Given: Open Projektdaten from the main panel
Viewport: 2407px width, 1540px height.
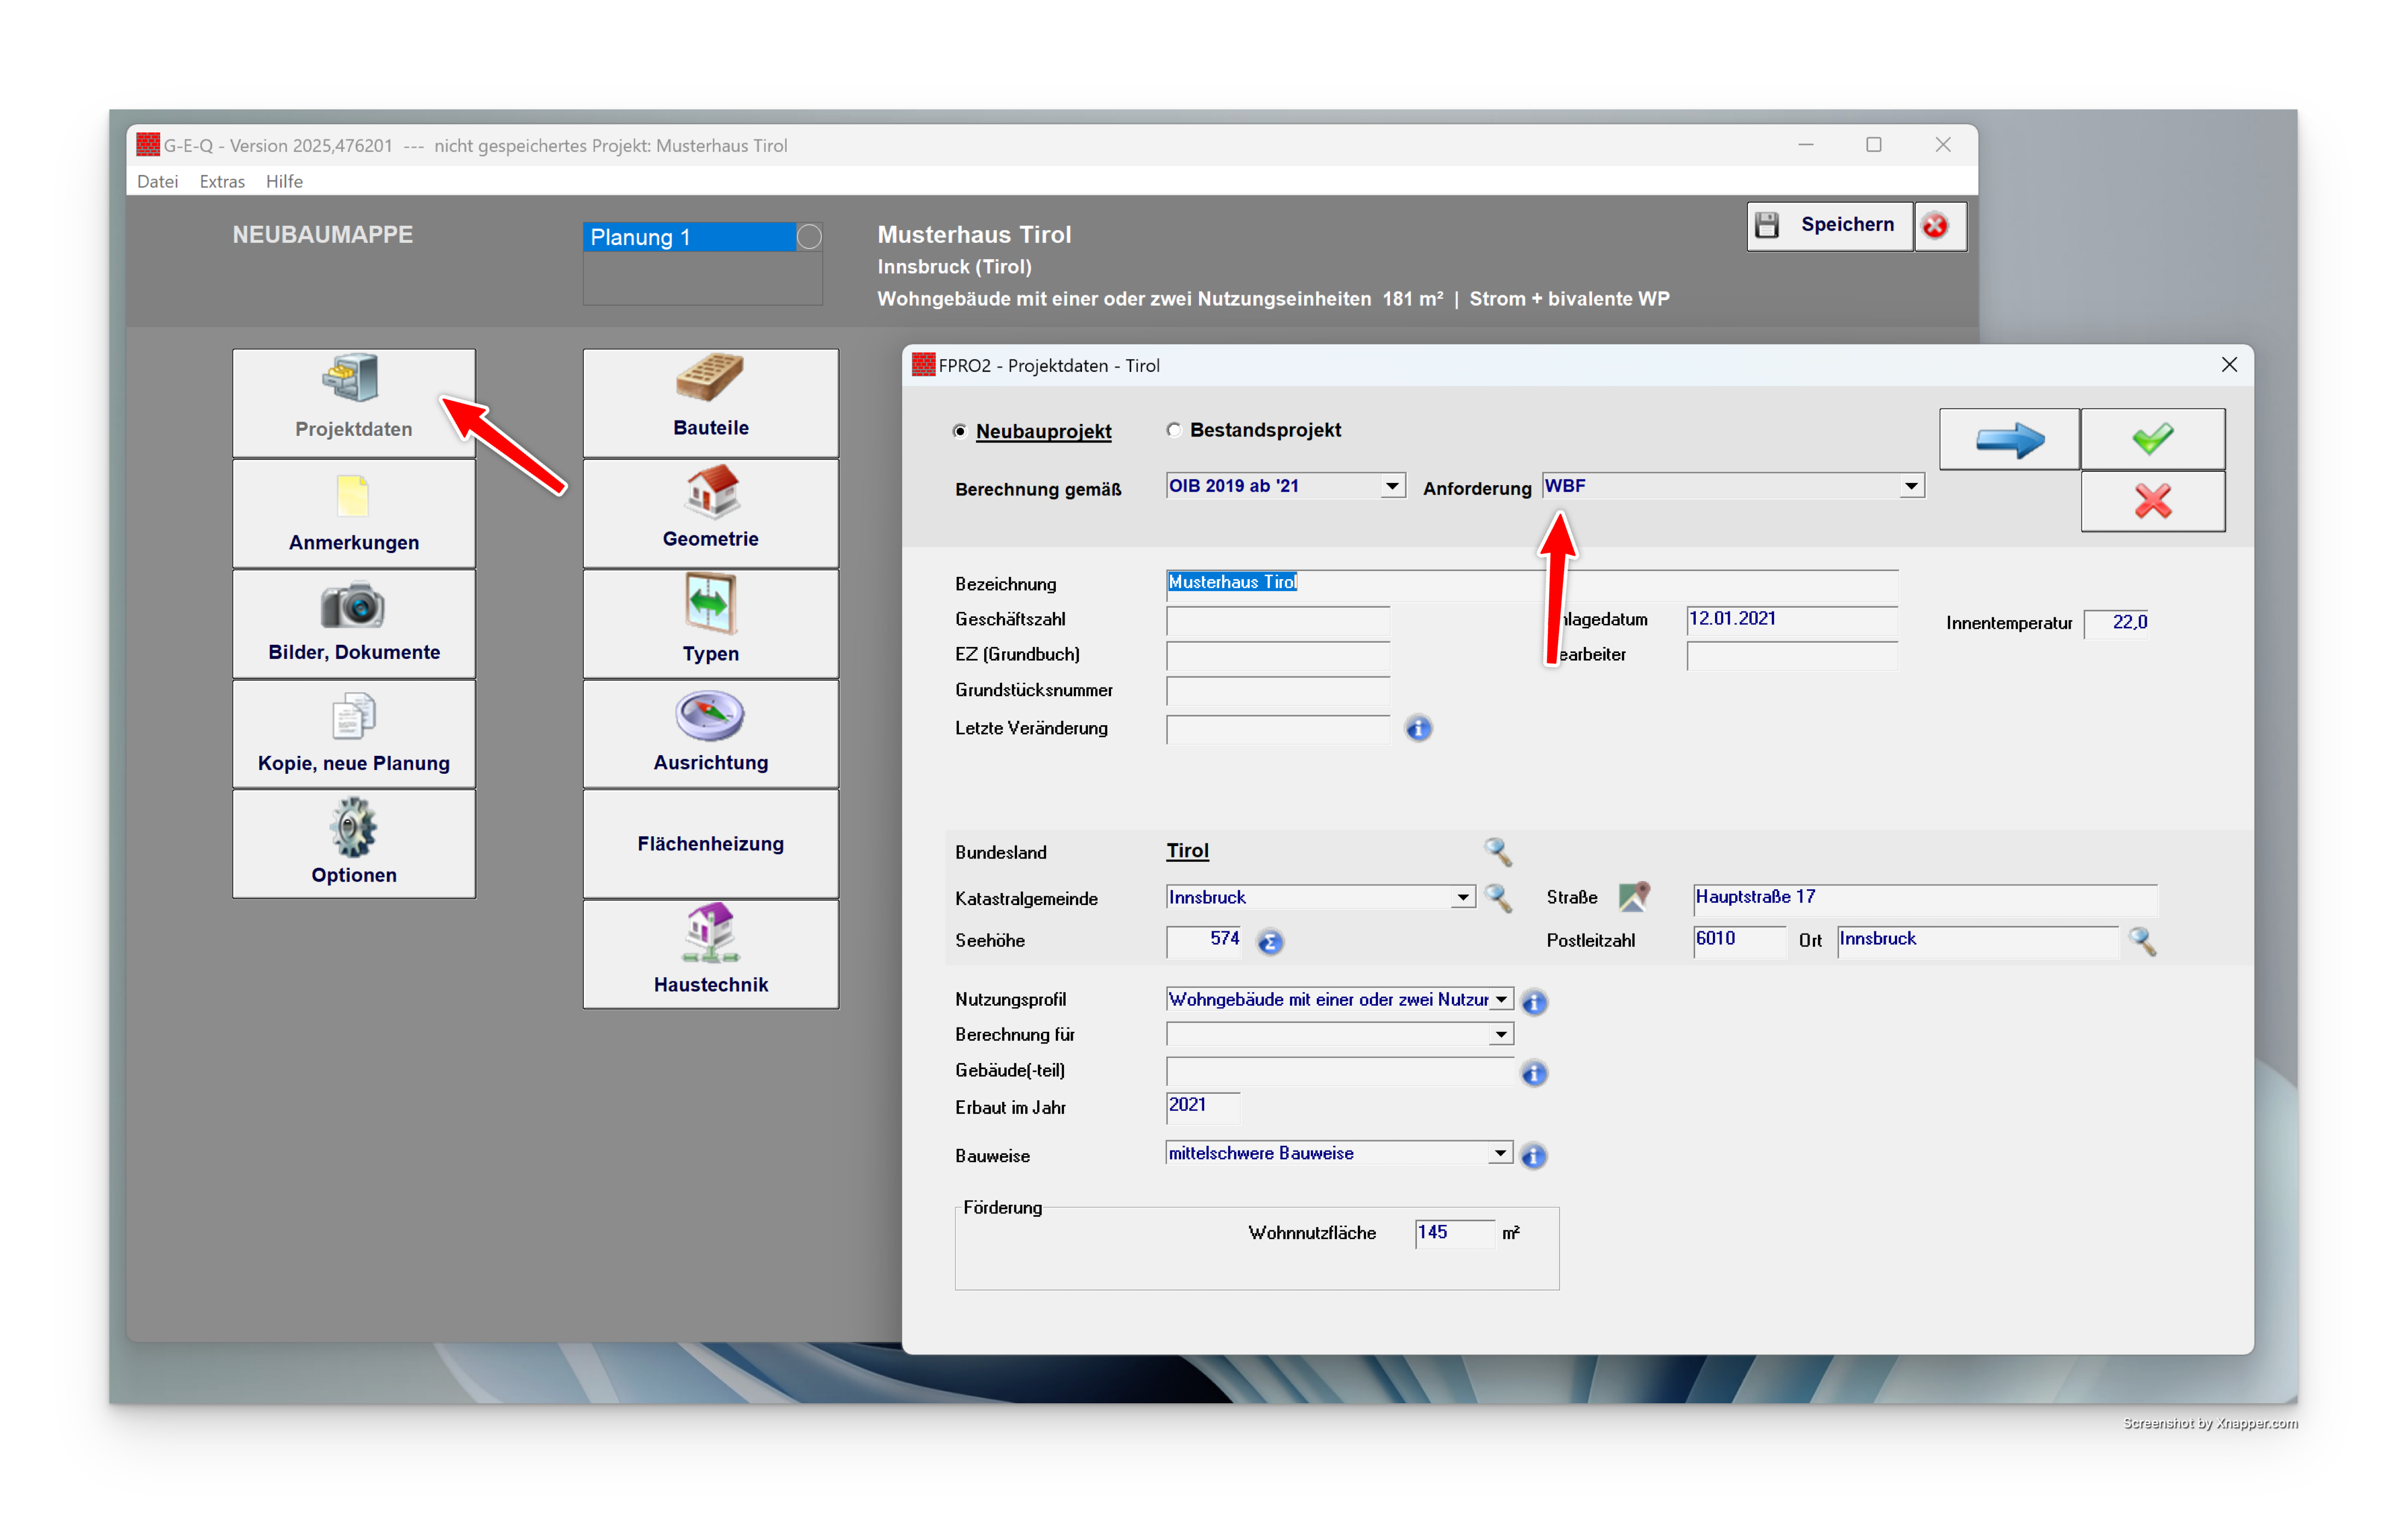Looking at the screenshot, I should click(x=354, y=402).
